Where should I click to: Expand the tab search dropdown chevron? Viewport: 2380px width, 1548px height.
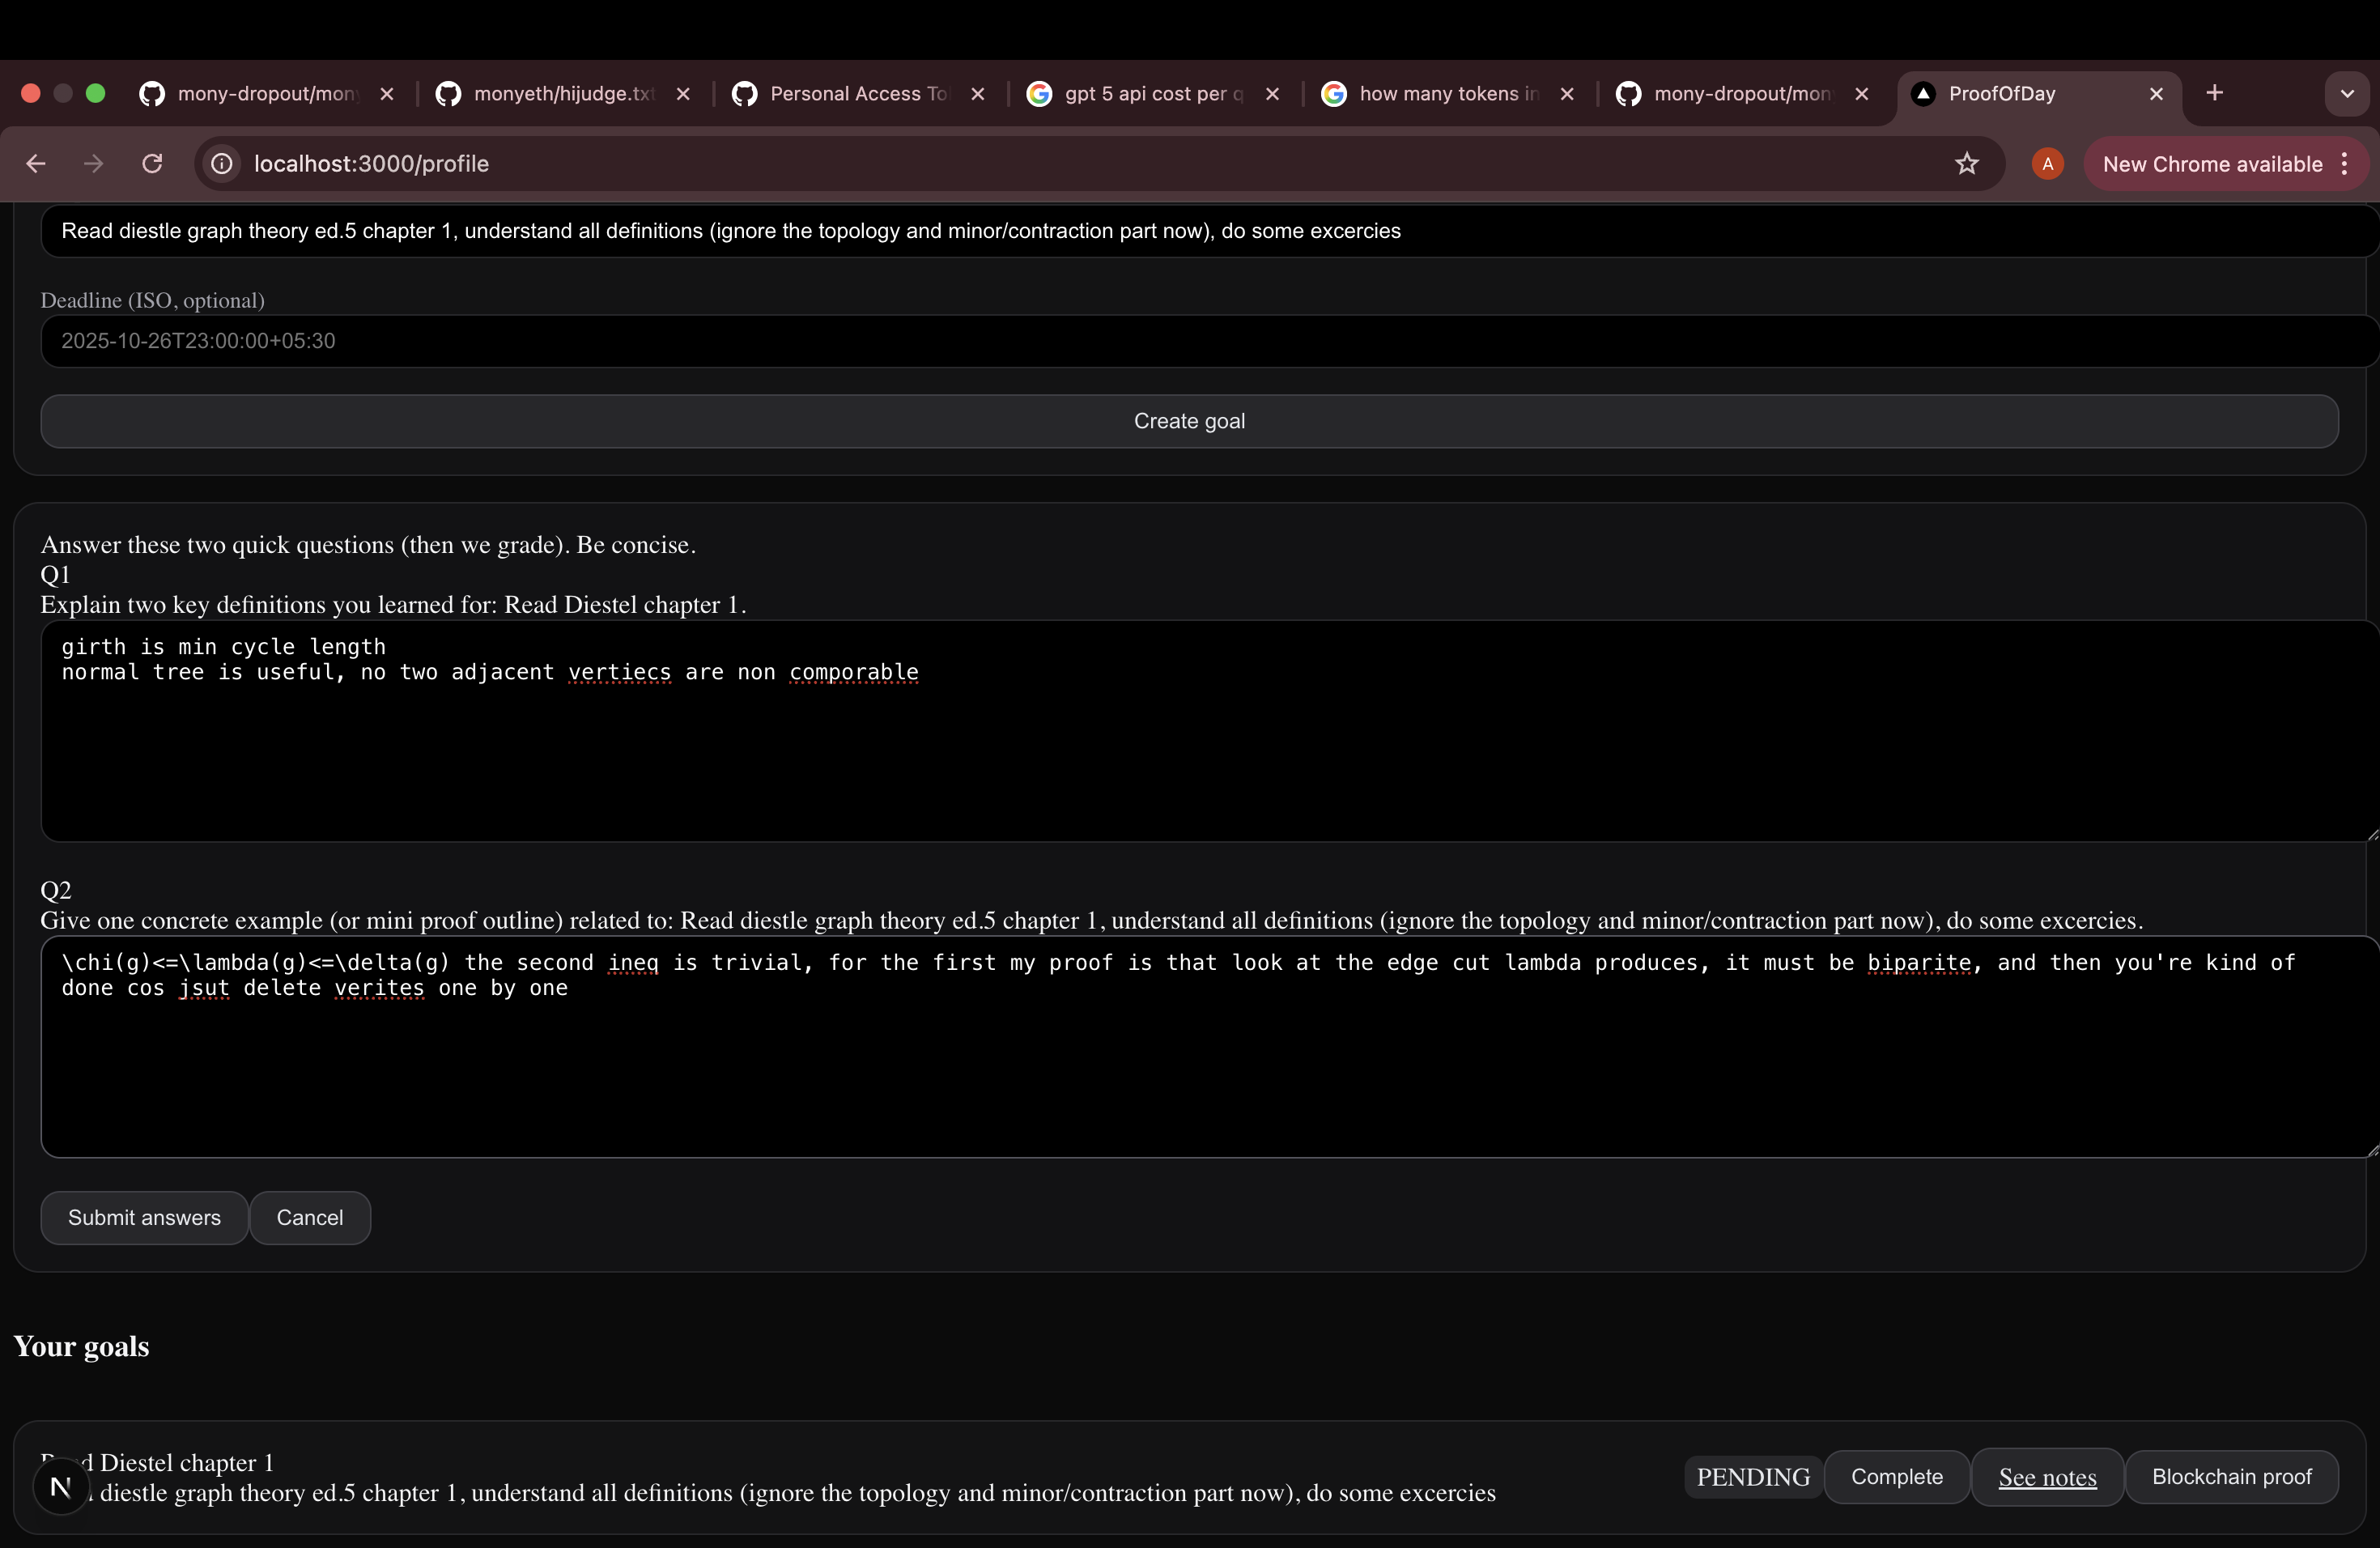coord(2346,94)
